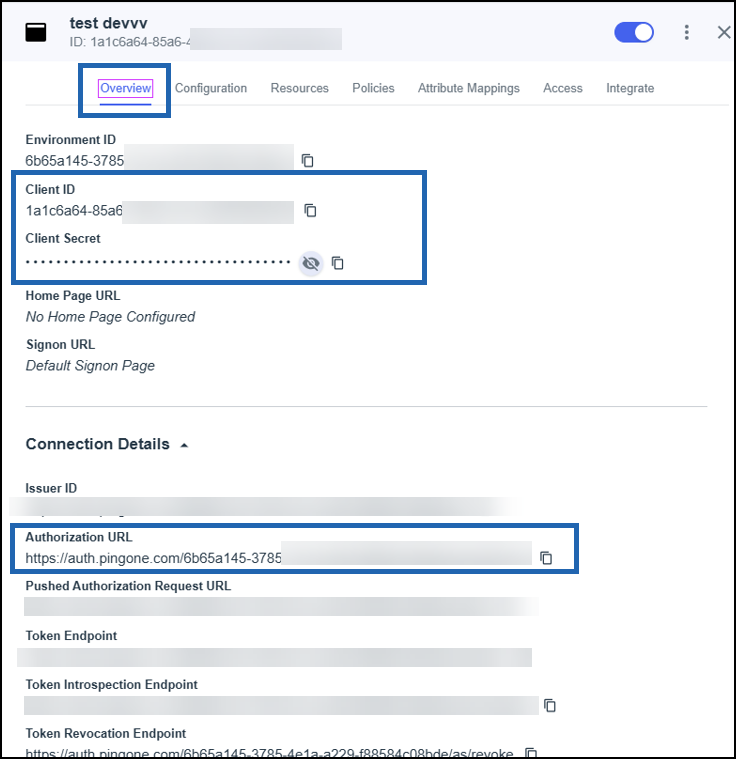Click the ID text under the title
This screenshot has width=736, height=759.
(130, 42)
